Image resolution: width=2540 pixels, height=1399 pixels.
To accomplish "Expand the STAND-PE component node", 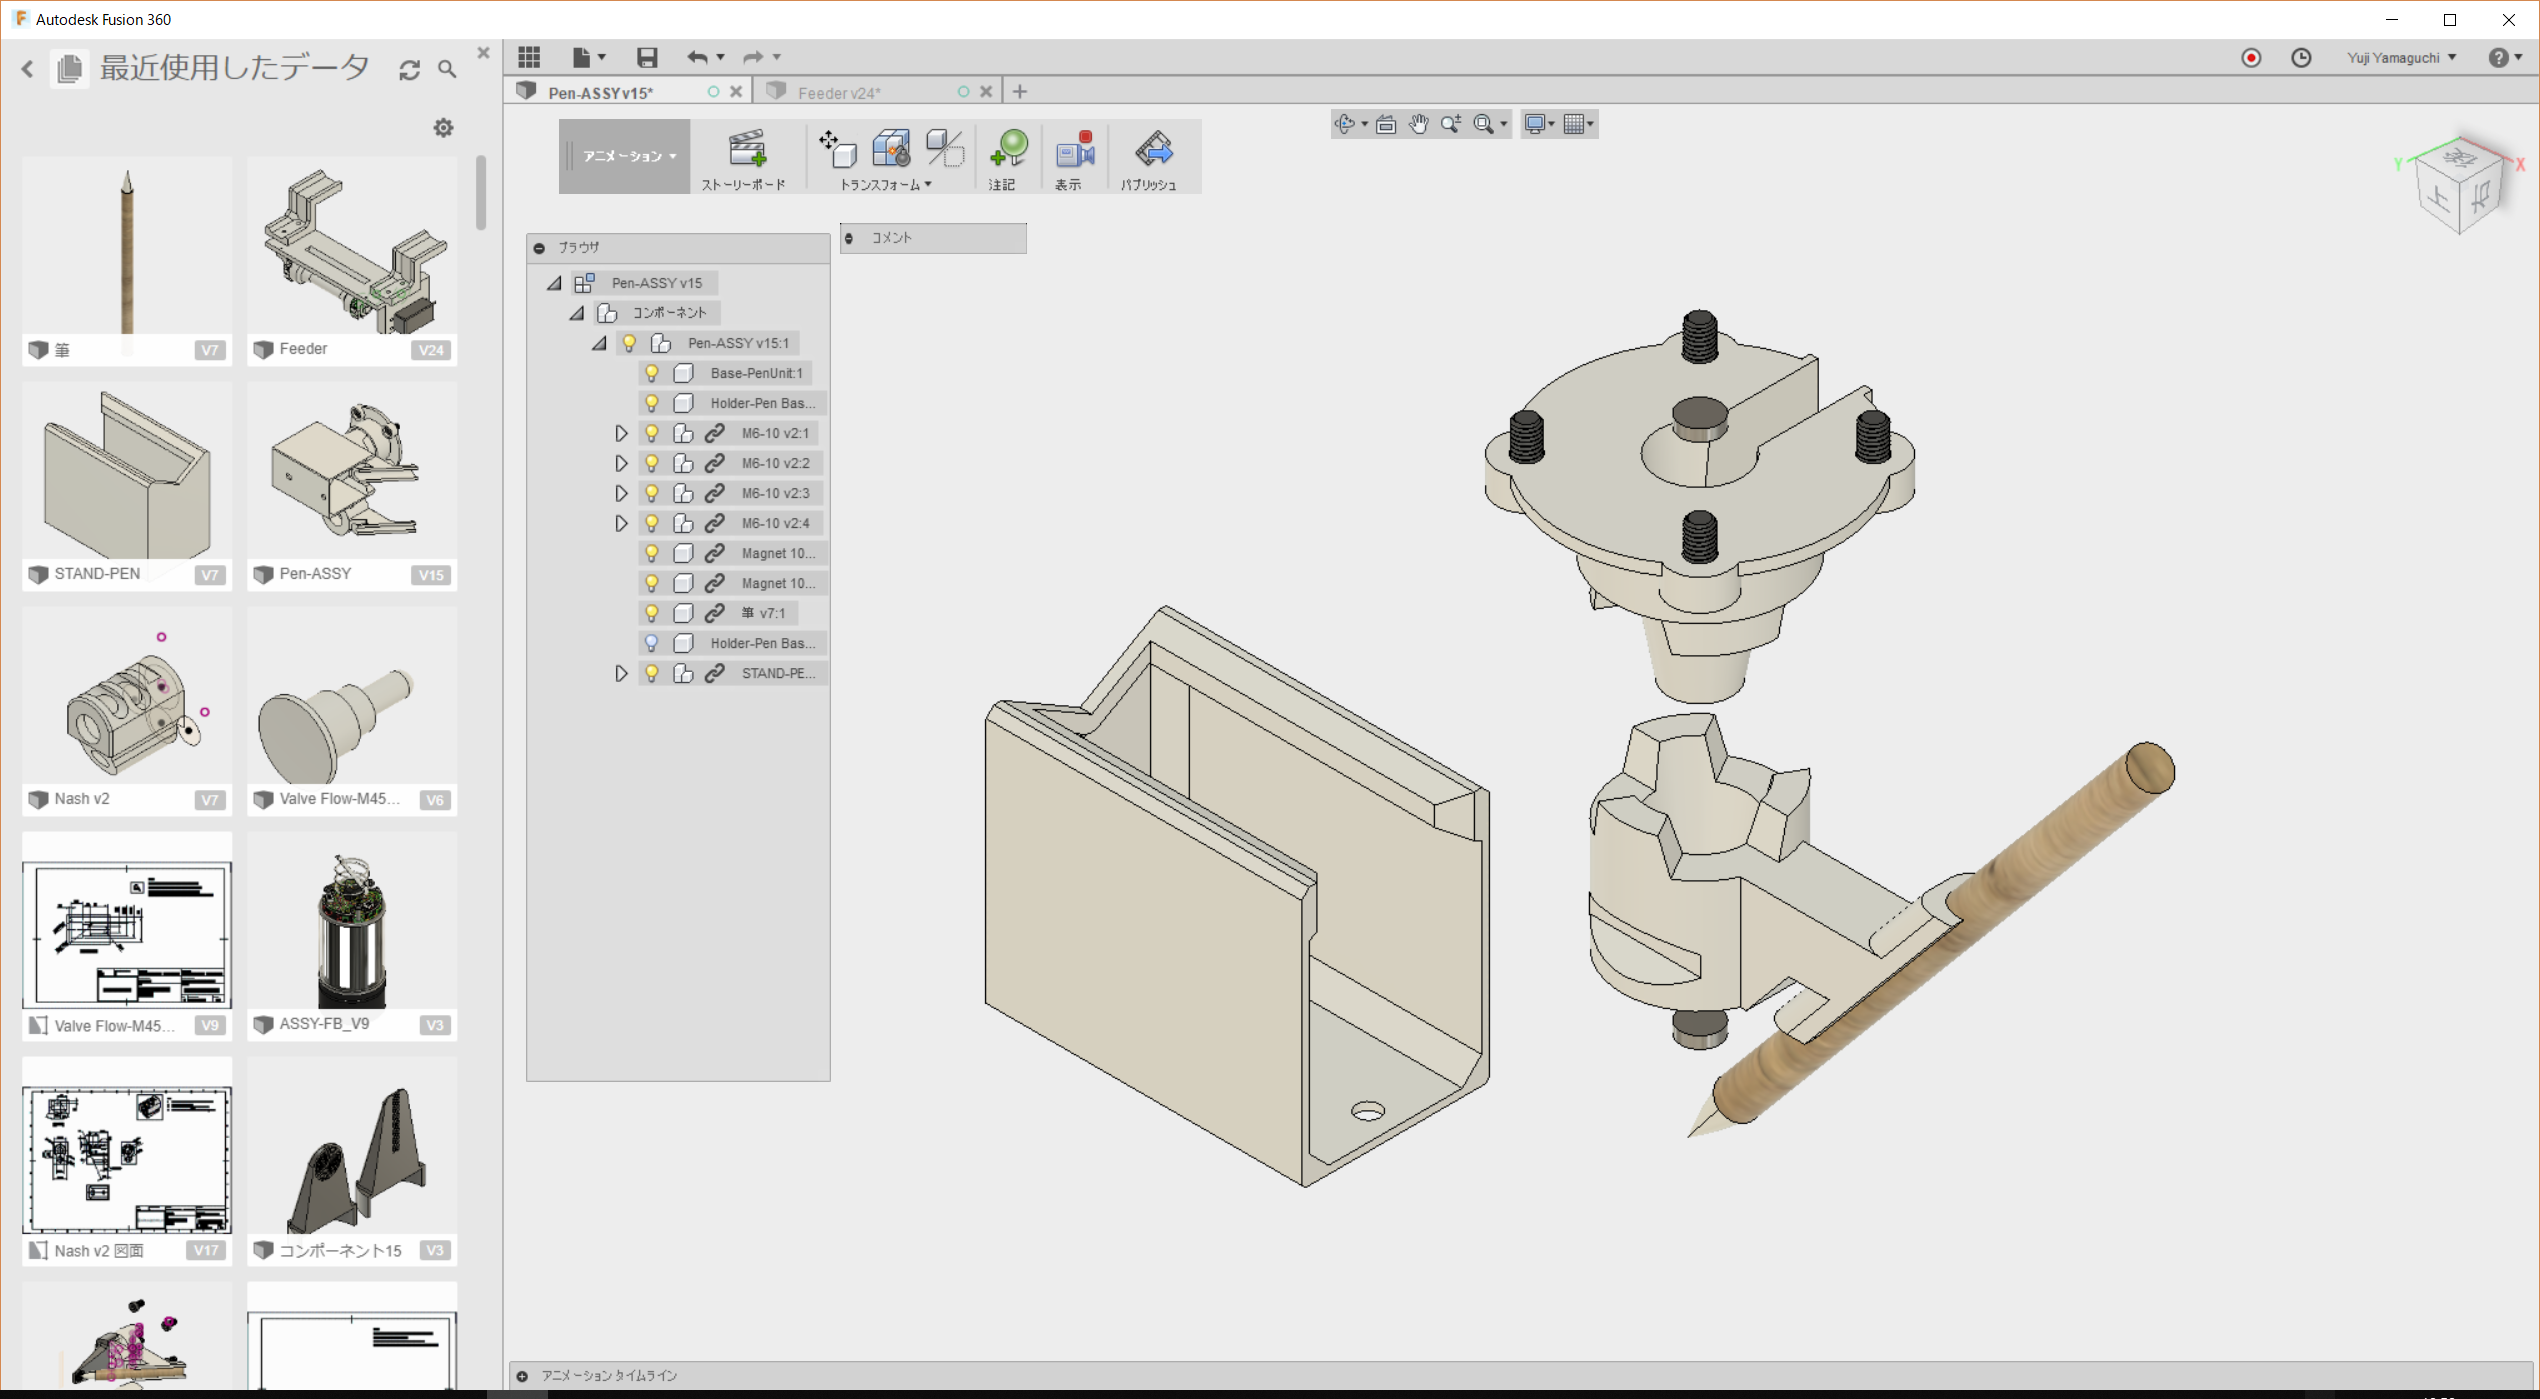I will point(621,673).
